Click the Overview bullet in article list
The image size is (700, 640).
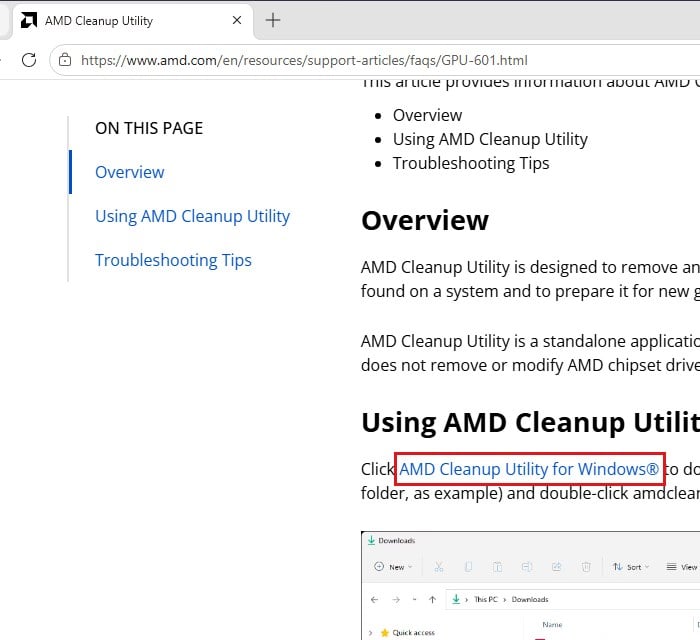click(427, 115)
